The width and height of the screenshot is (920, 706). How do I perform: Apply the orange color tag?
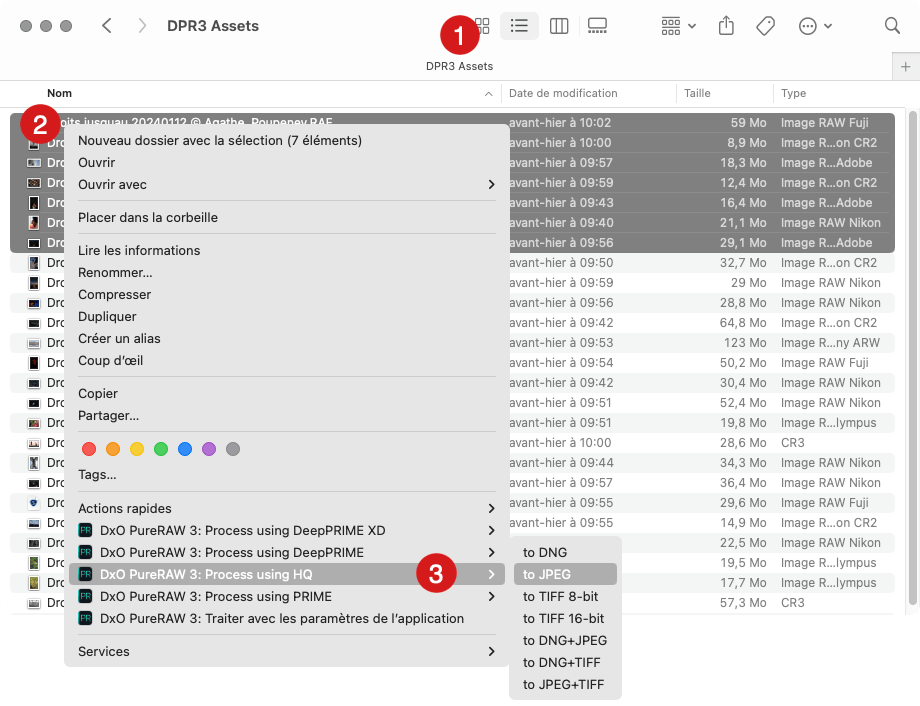[113, 449]
